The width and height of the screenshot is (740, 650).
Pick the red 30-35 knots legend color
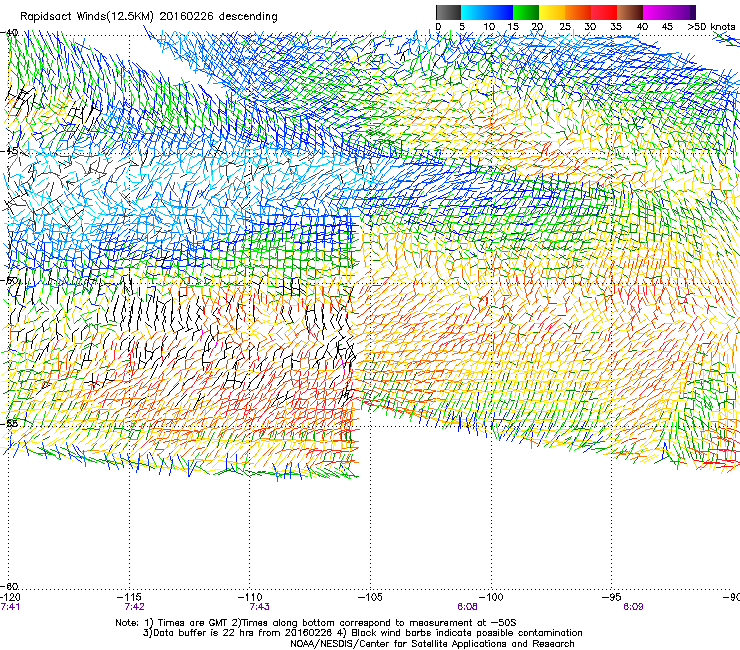point(604,12)
